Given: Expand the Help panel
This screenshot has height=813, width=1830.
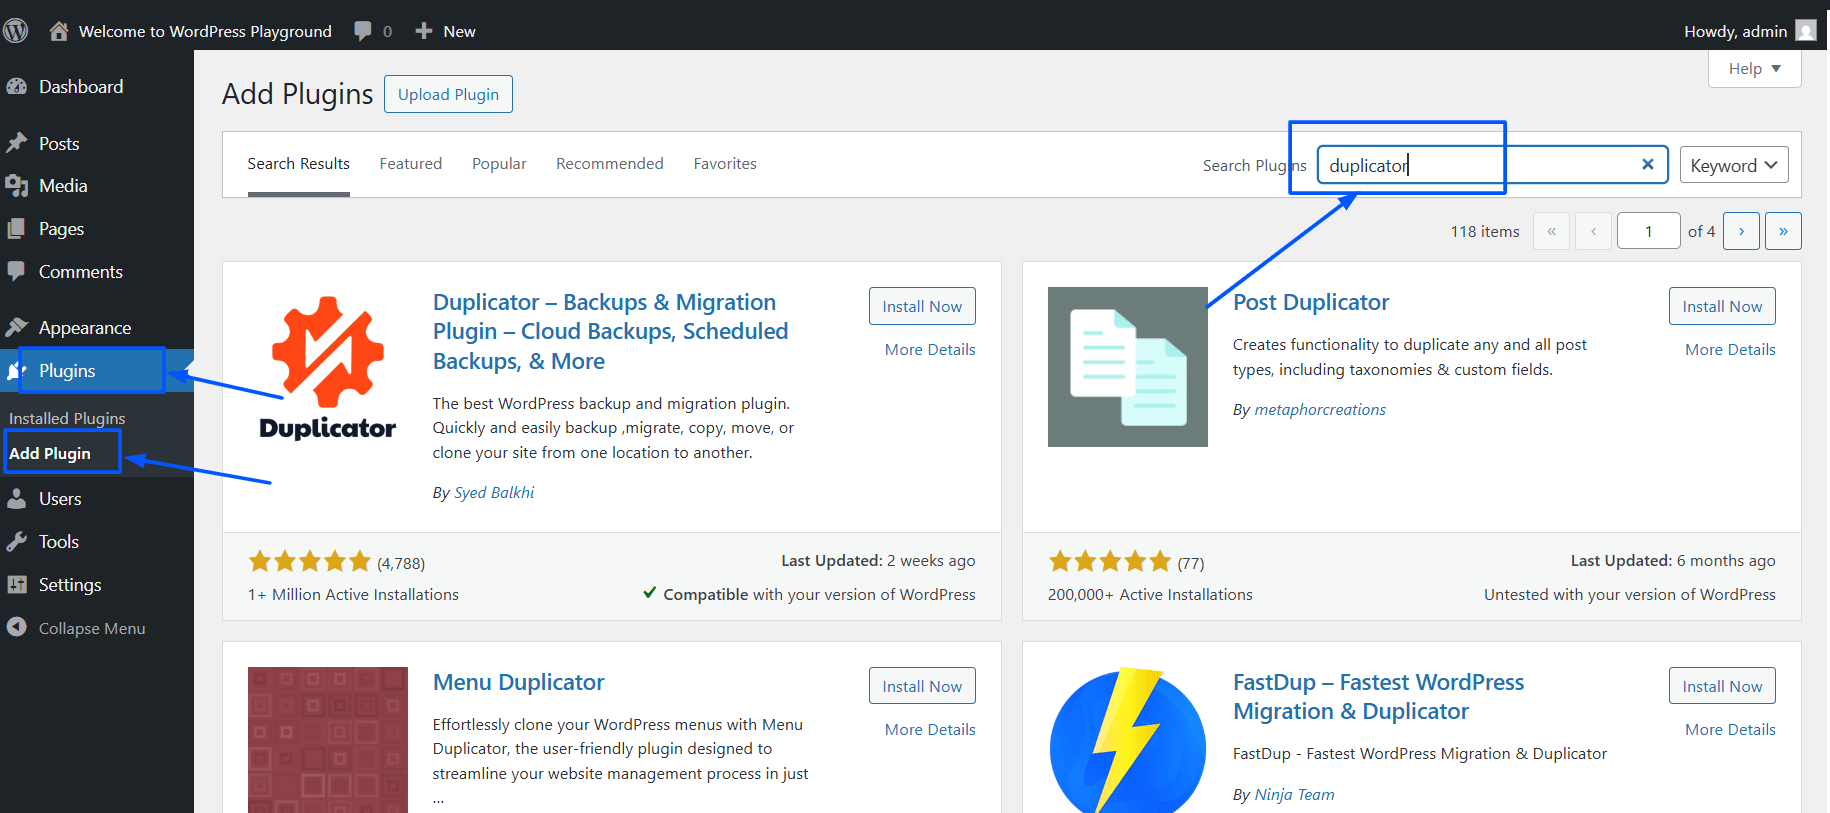Looking at the screenshot, I should tap(1755, 68).
